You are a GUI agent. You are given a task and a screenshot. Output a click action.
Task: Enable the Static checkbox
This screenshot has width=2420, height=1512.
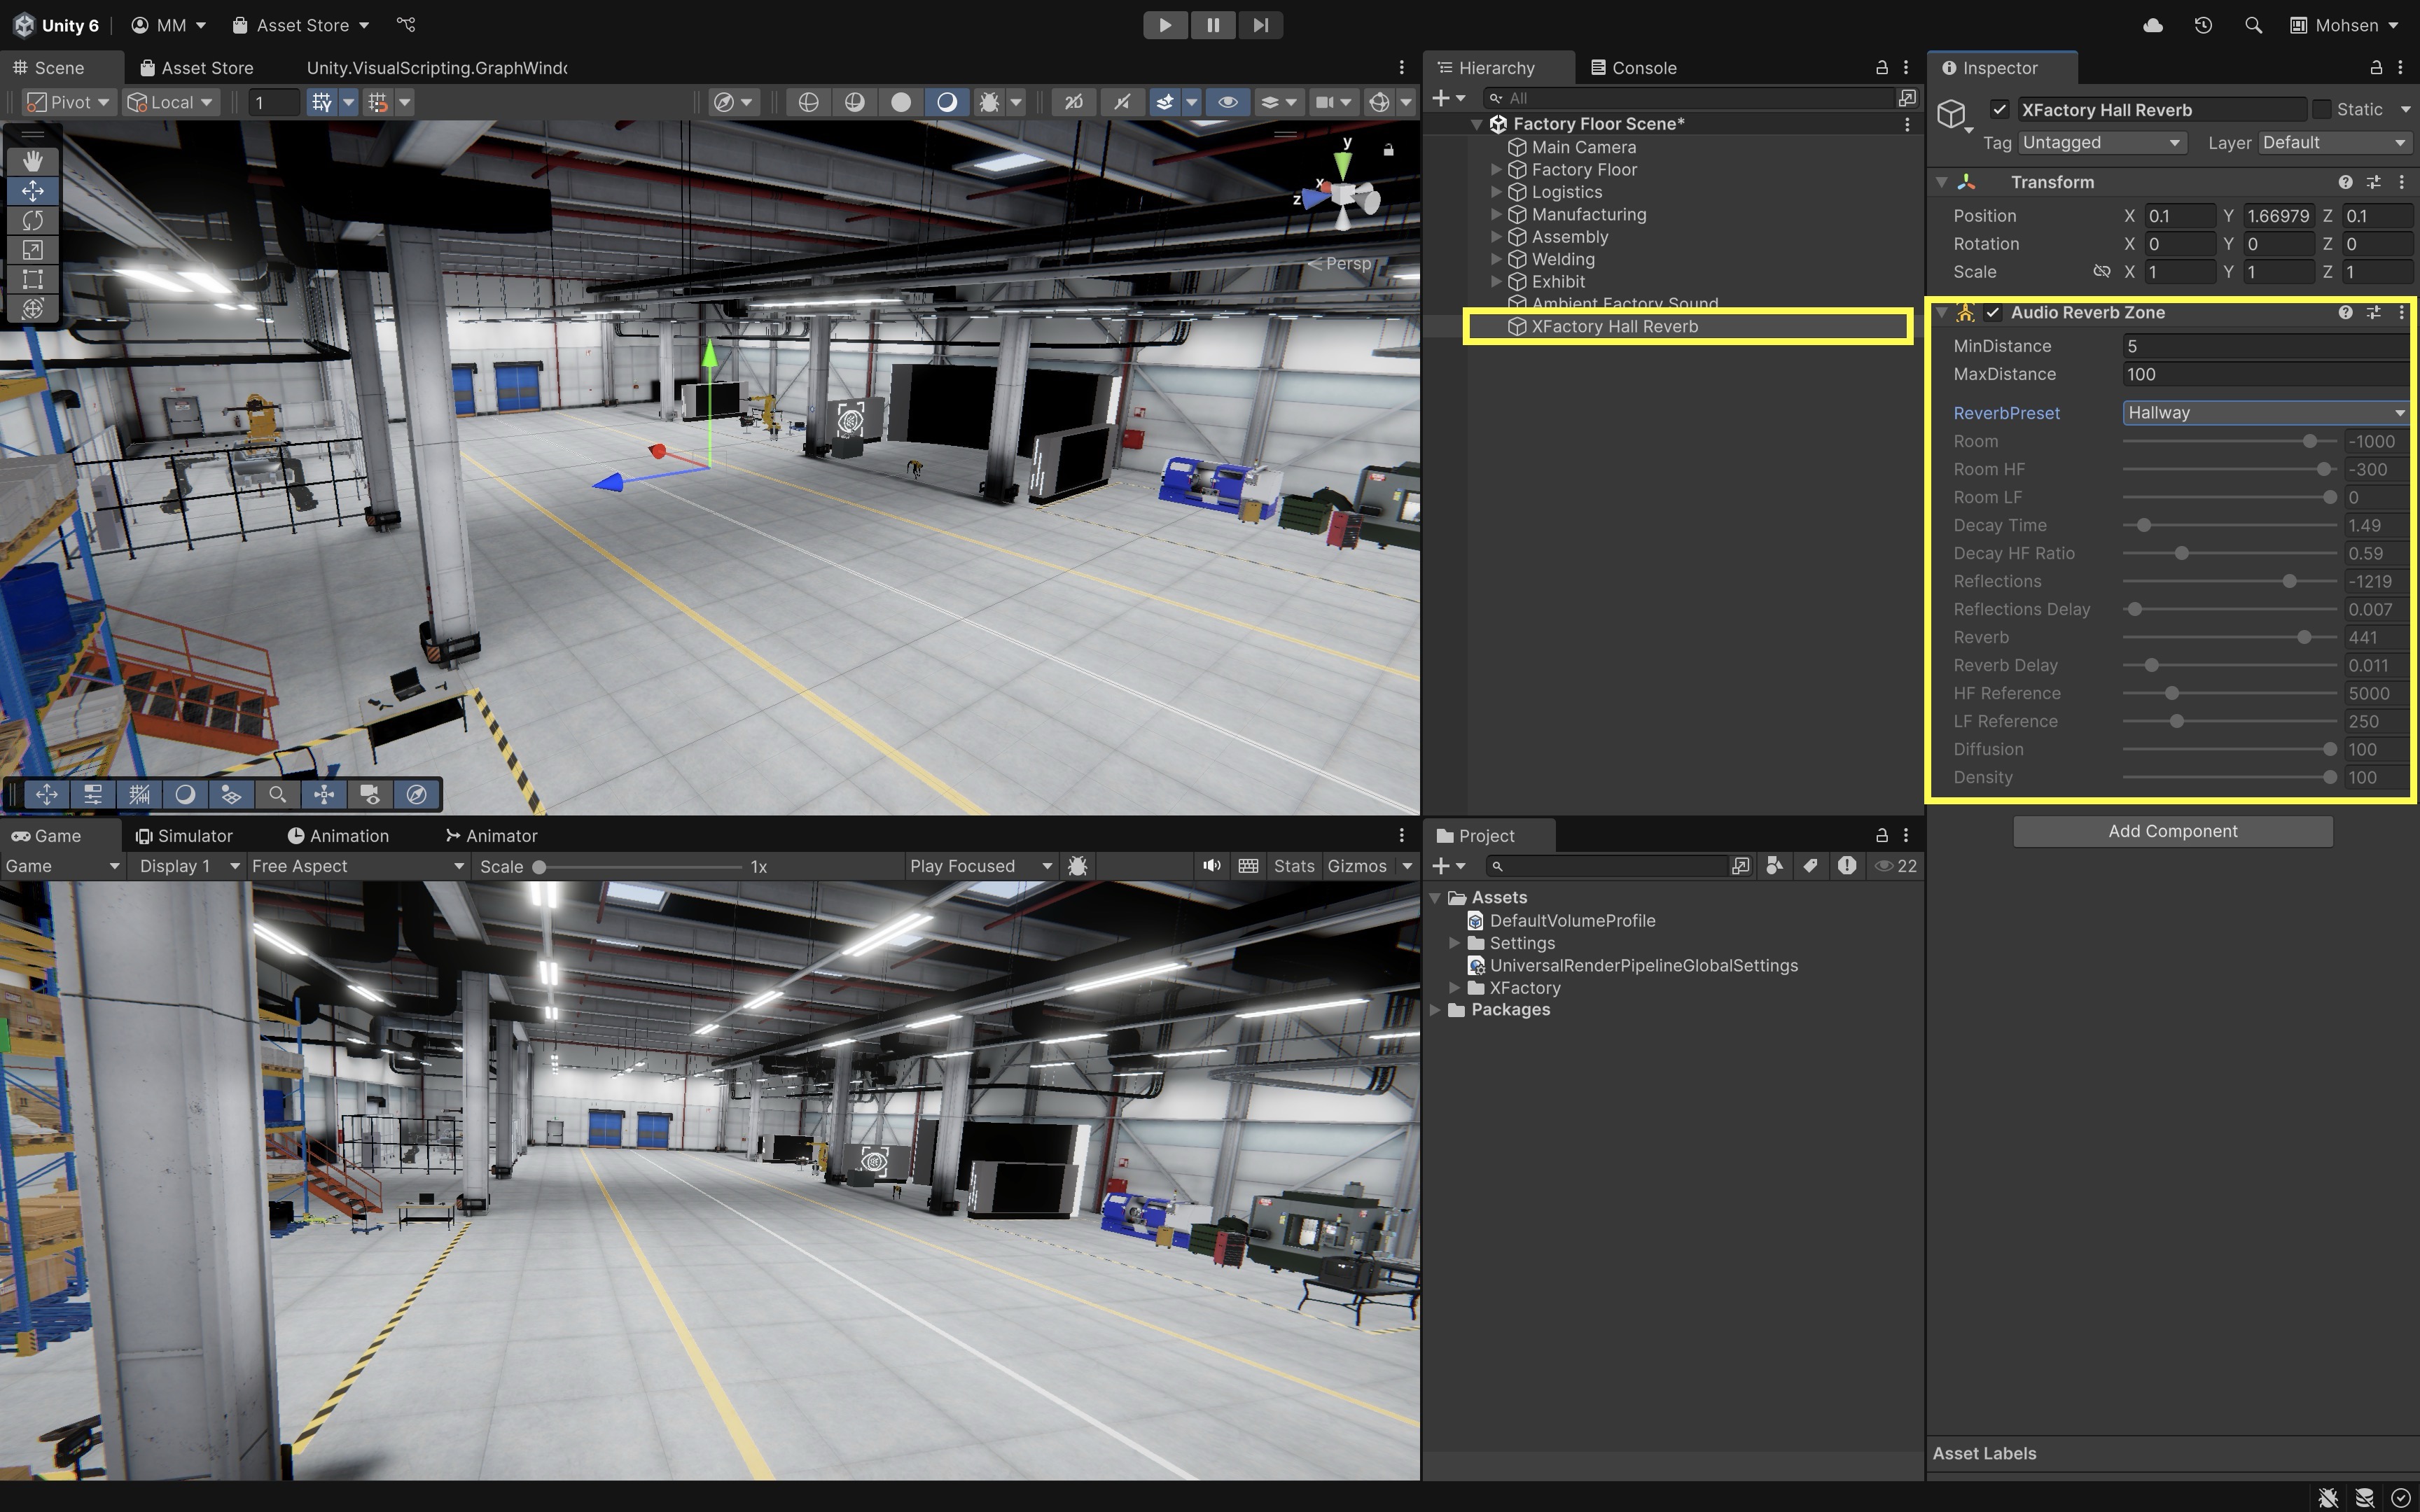click(2322, 110)
